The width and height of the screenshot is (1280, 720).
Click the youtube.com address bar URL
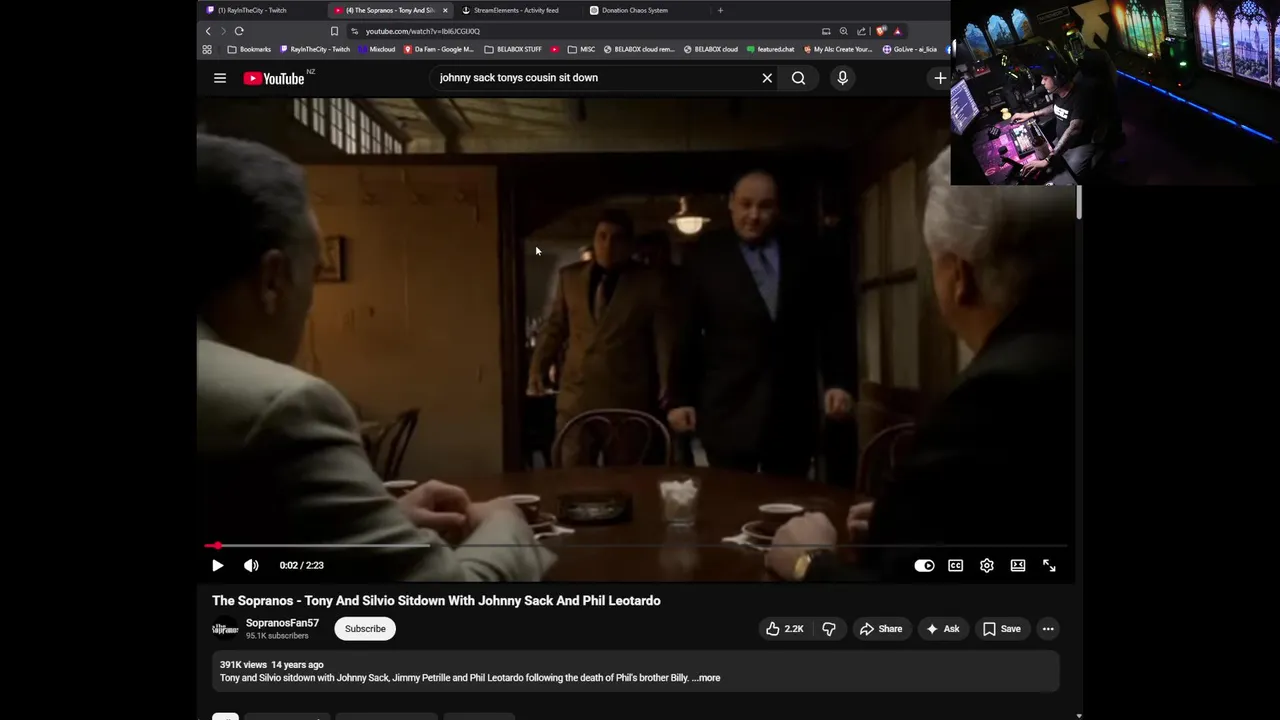pos(423,31)
